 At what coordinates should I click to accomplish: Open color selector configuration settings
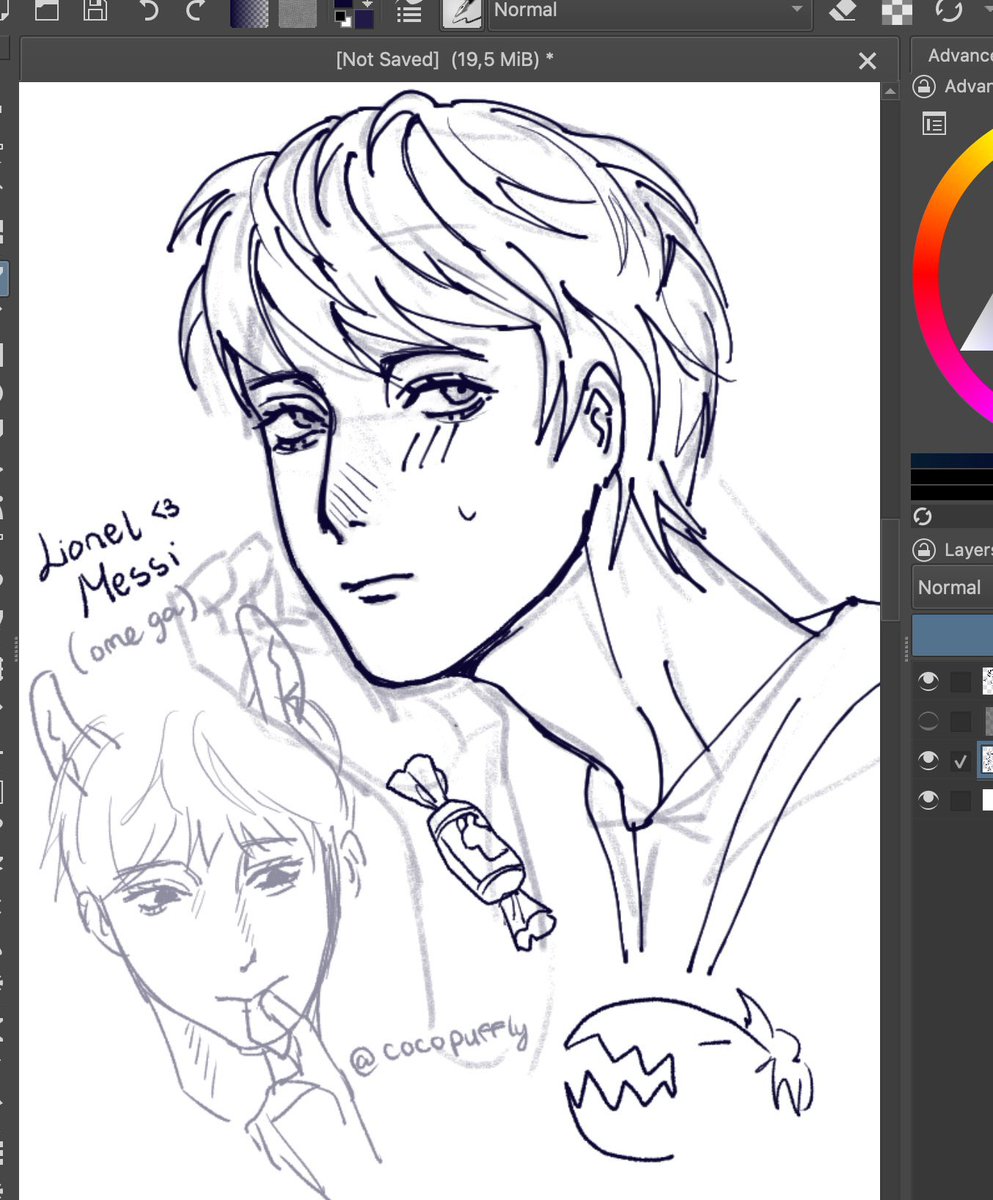point(934,124)
